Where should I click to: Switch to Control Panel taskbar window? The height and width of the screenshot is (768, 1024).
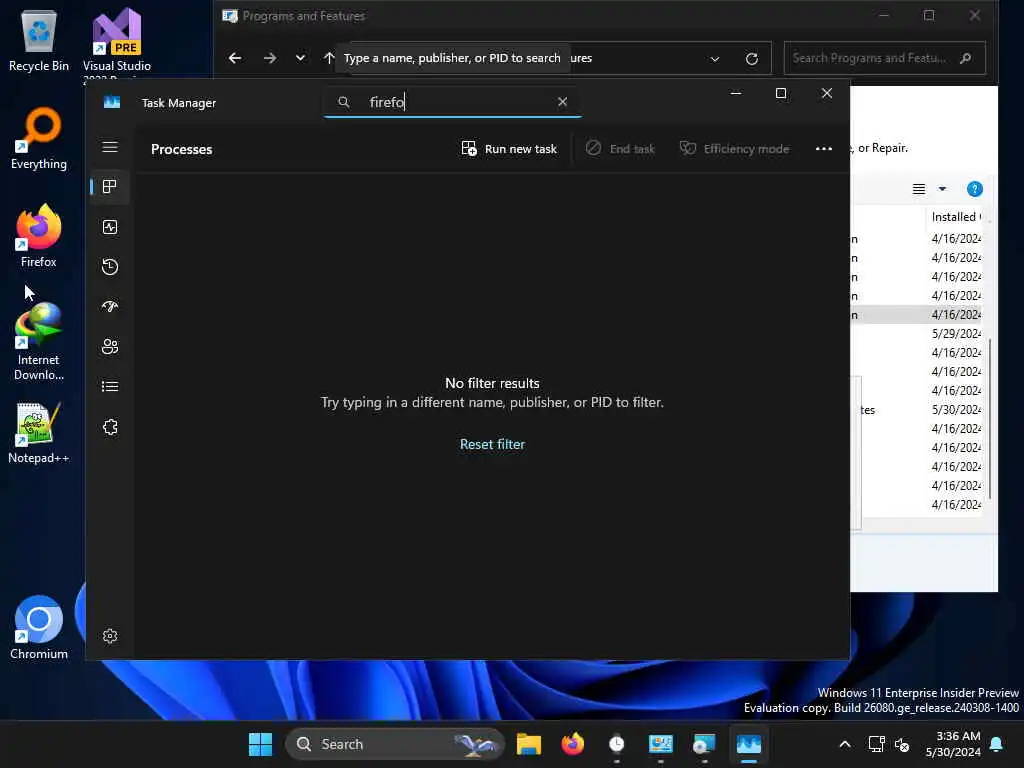point(660,744)
